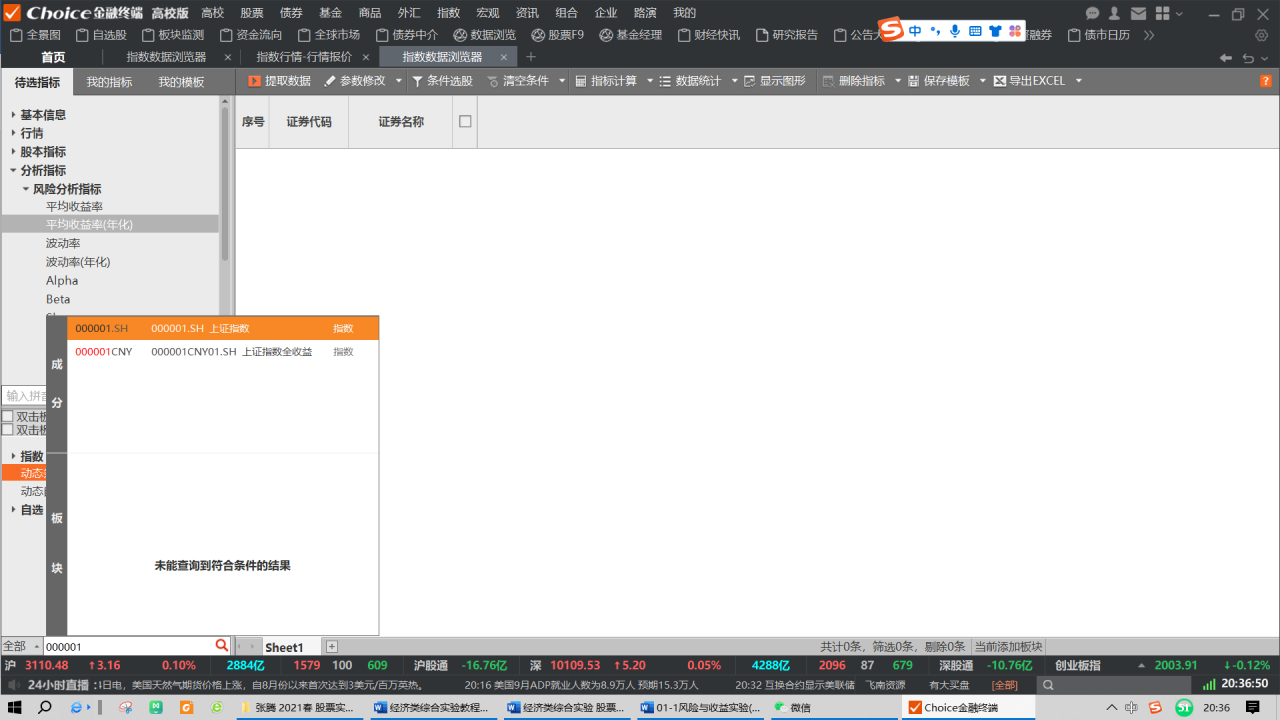Click the bottom status bar search field

(x=1115, y=685)
